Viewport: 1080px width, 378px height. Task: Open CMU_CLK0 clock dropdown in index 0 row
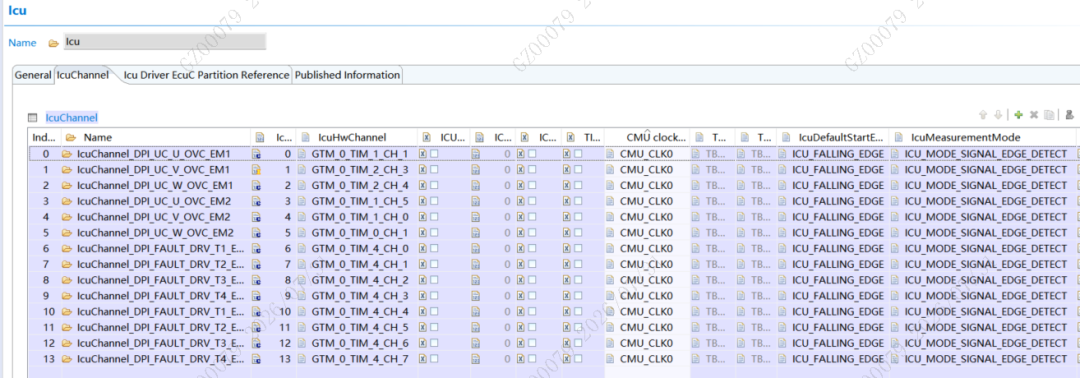pos(647,154)
